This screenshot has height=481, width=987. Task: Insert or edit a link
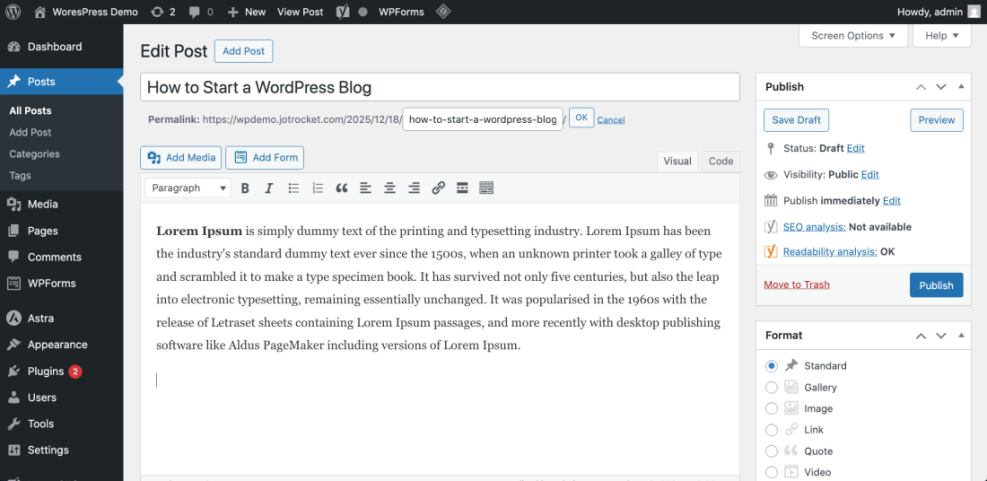438,188
